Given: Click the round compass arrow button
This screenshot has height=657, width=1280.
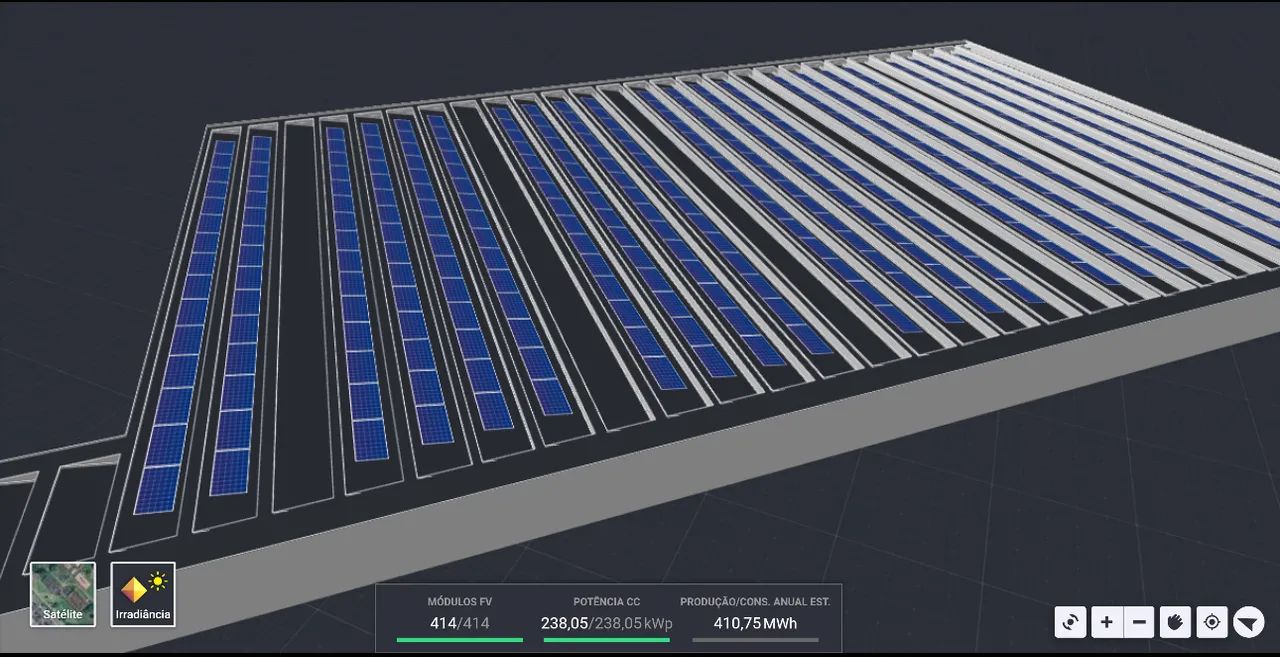Looking at the screenshot, I should pos(1249,622).
